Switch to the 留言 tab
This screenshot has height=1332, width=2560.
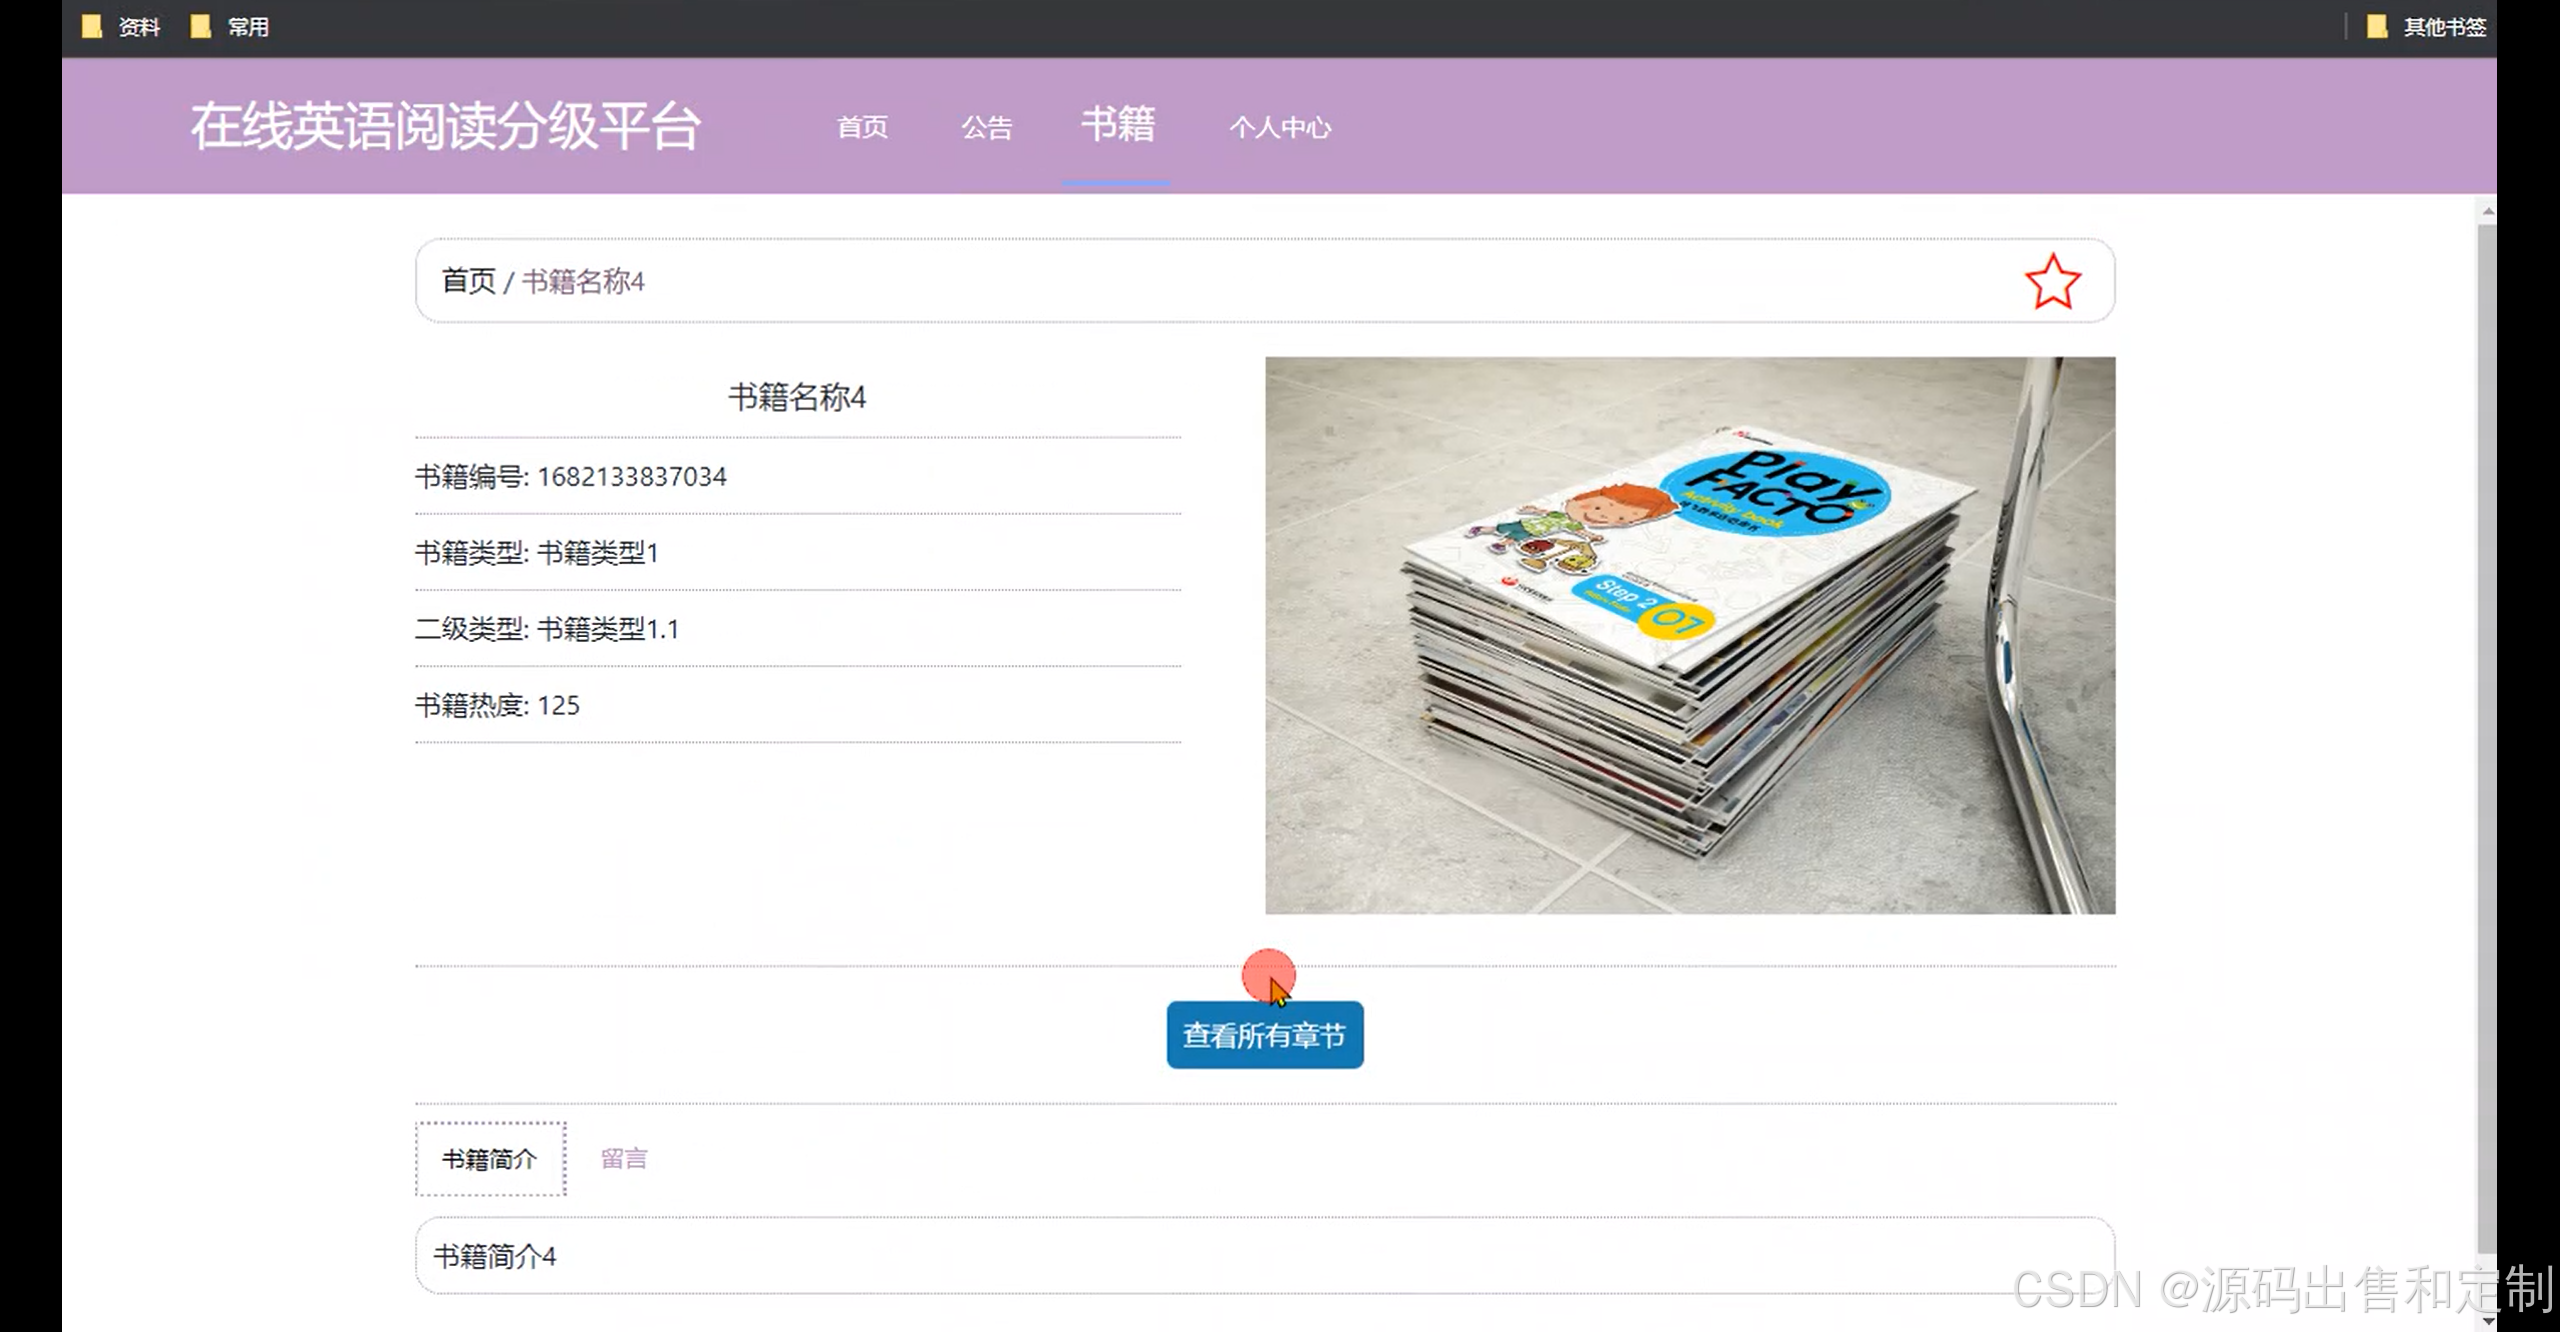(624, 1158)
